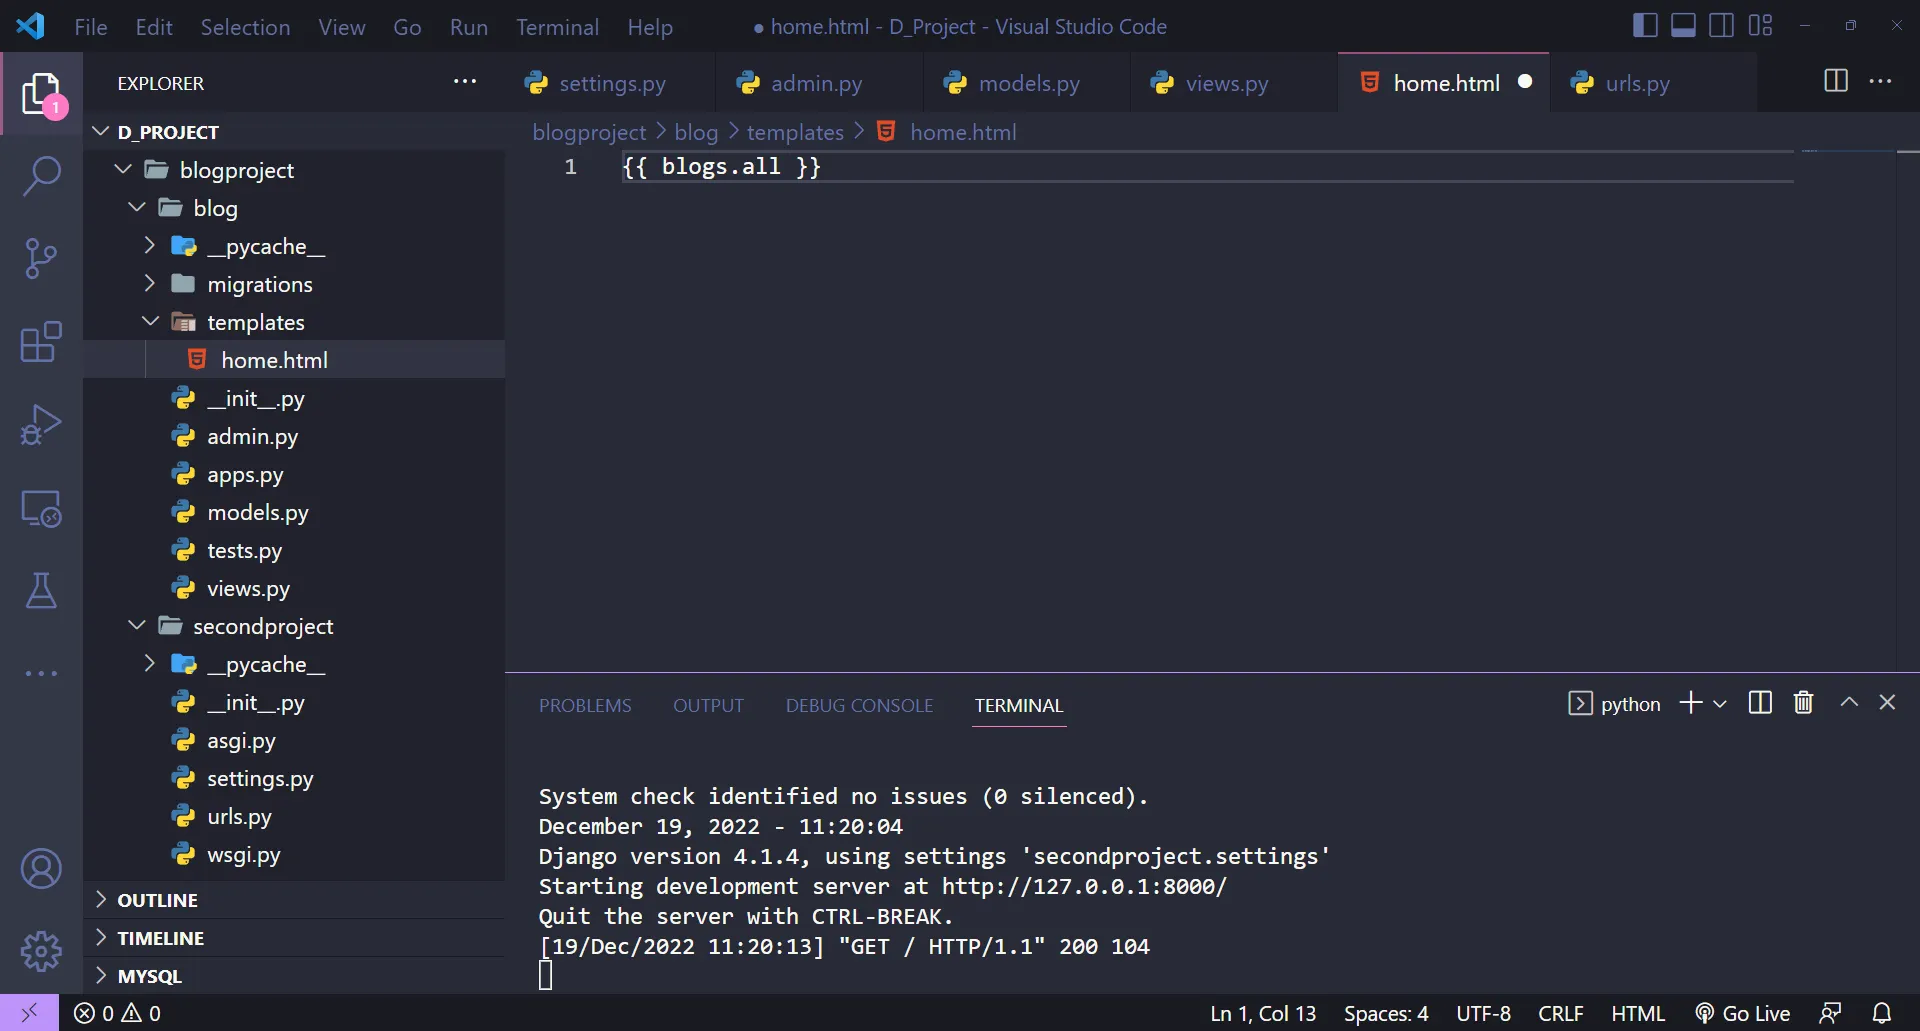Viewport: 1920px width, 1031px height.
Task: Open wsgi.py in secondproject folder
Action: click(x=294, y=853)
